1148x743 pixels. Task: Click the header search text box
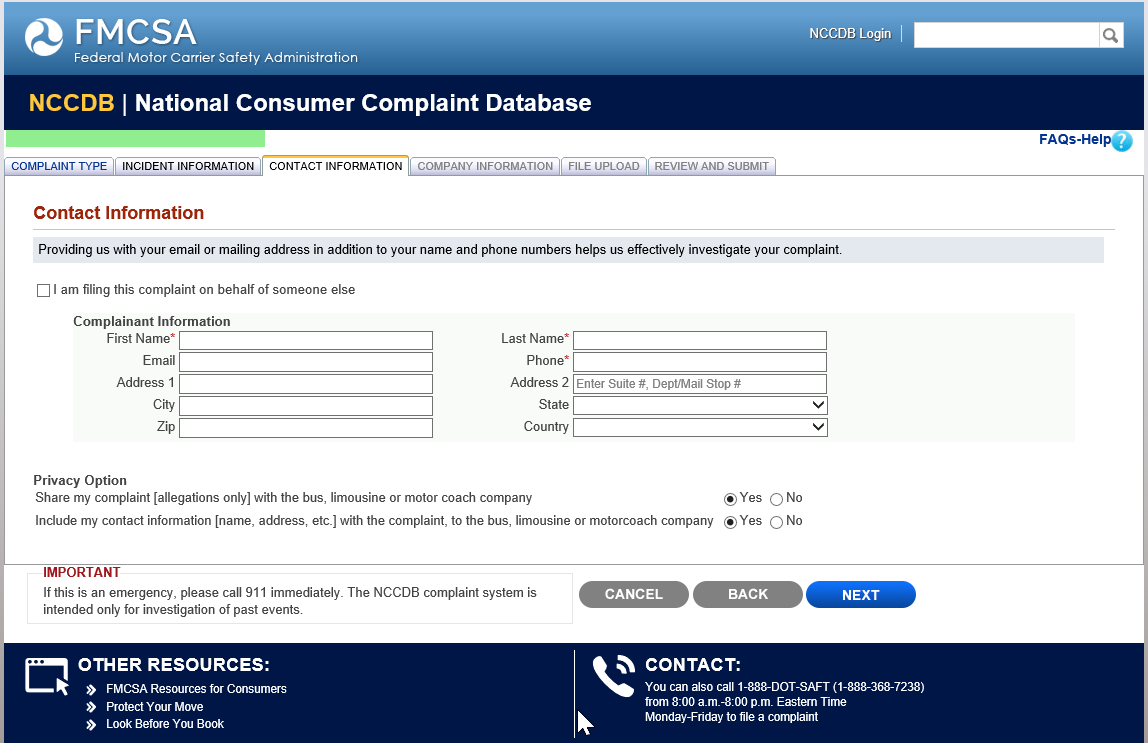click(1007, 35)
